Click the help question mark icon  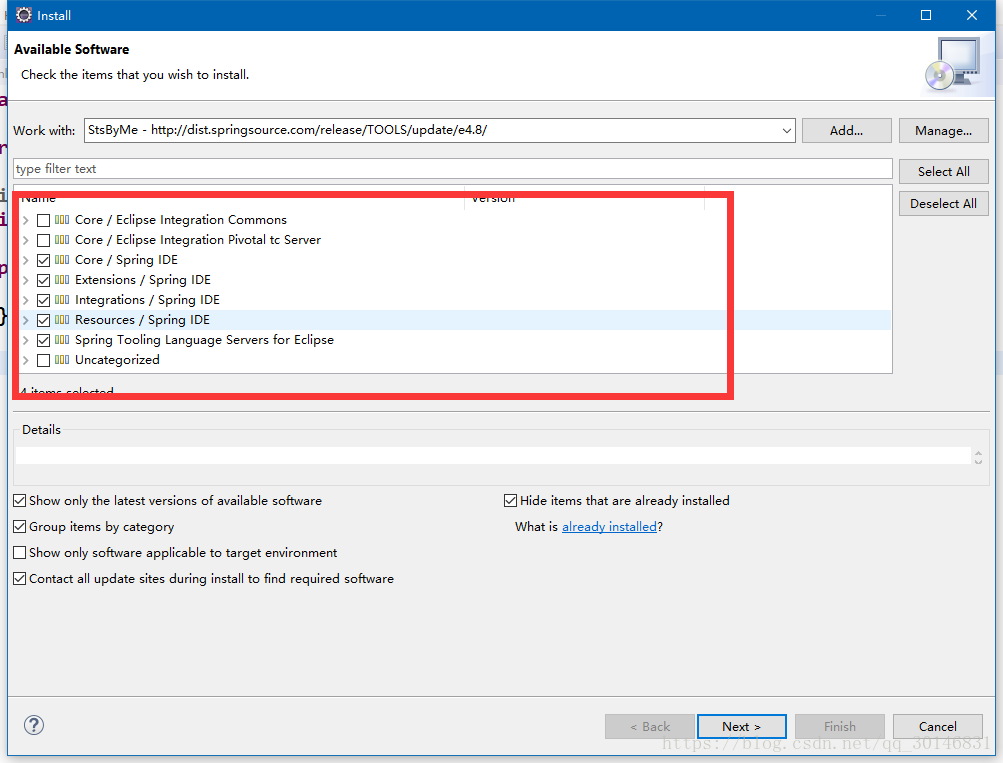coord(33,725)
